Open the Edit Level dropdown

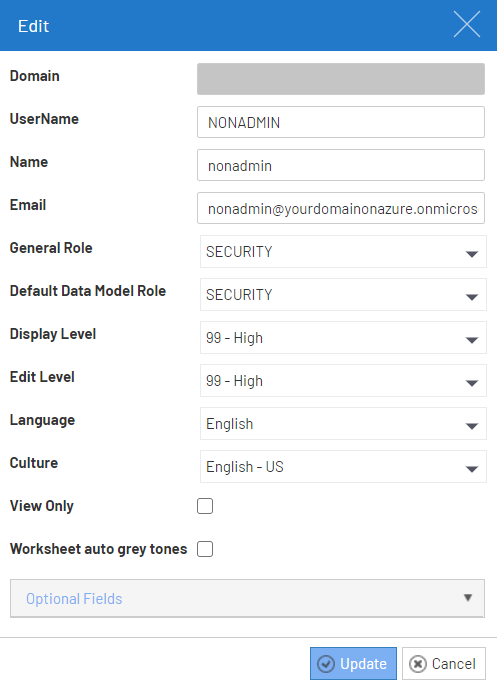343,380
